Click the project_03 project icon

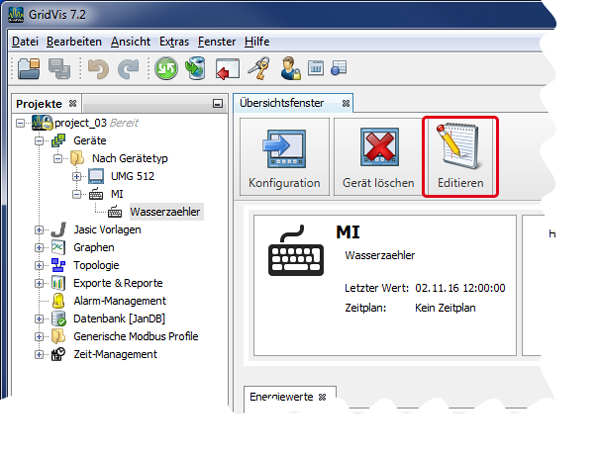(42, 123)
